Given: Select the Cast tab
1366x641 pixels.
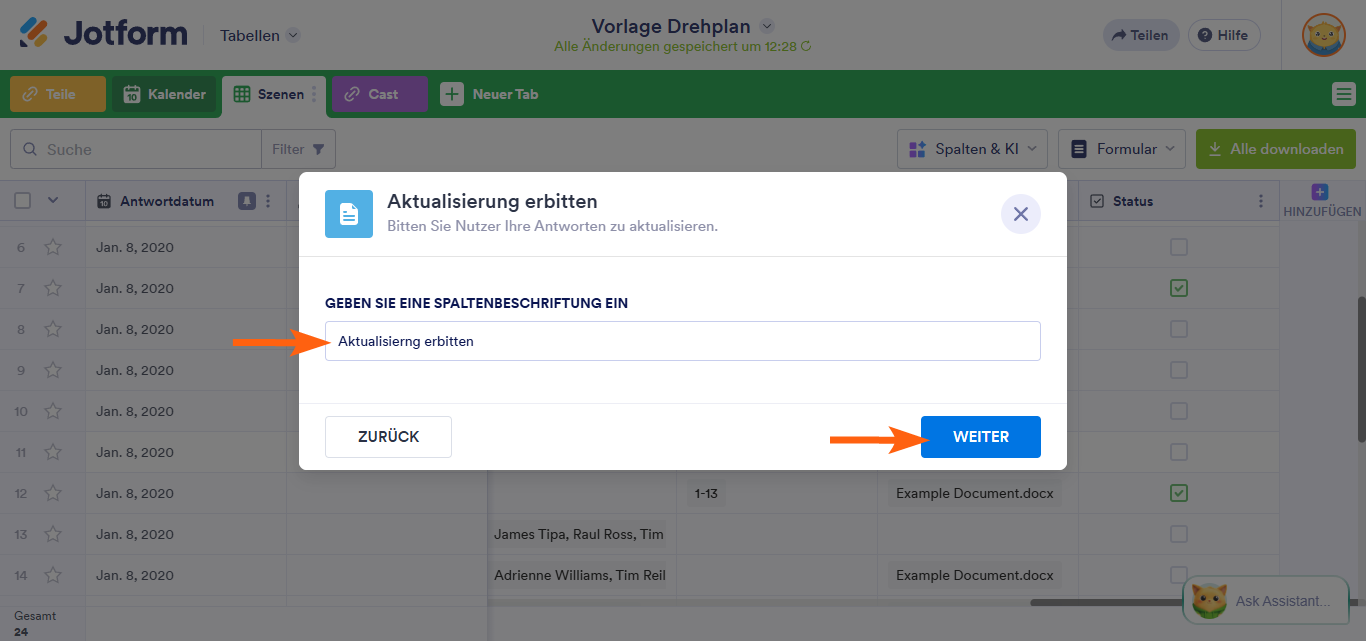Looking at the screenshot, I should click(378, 94).
